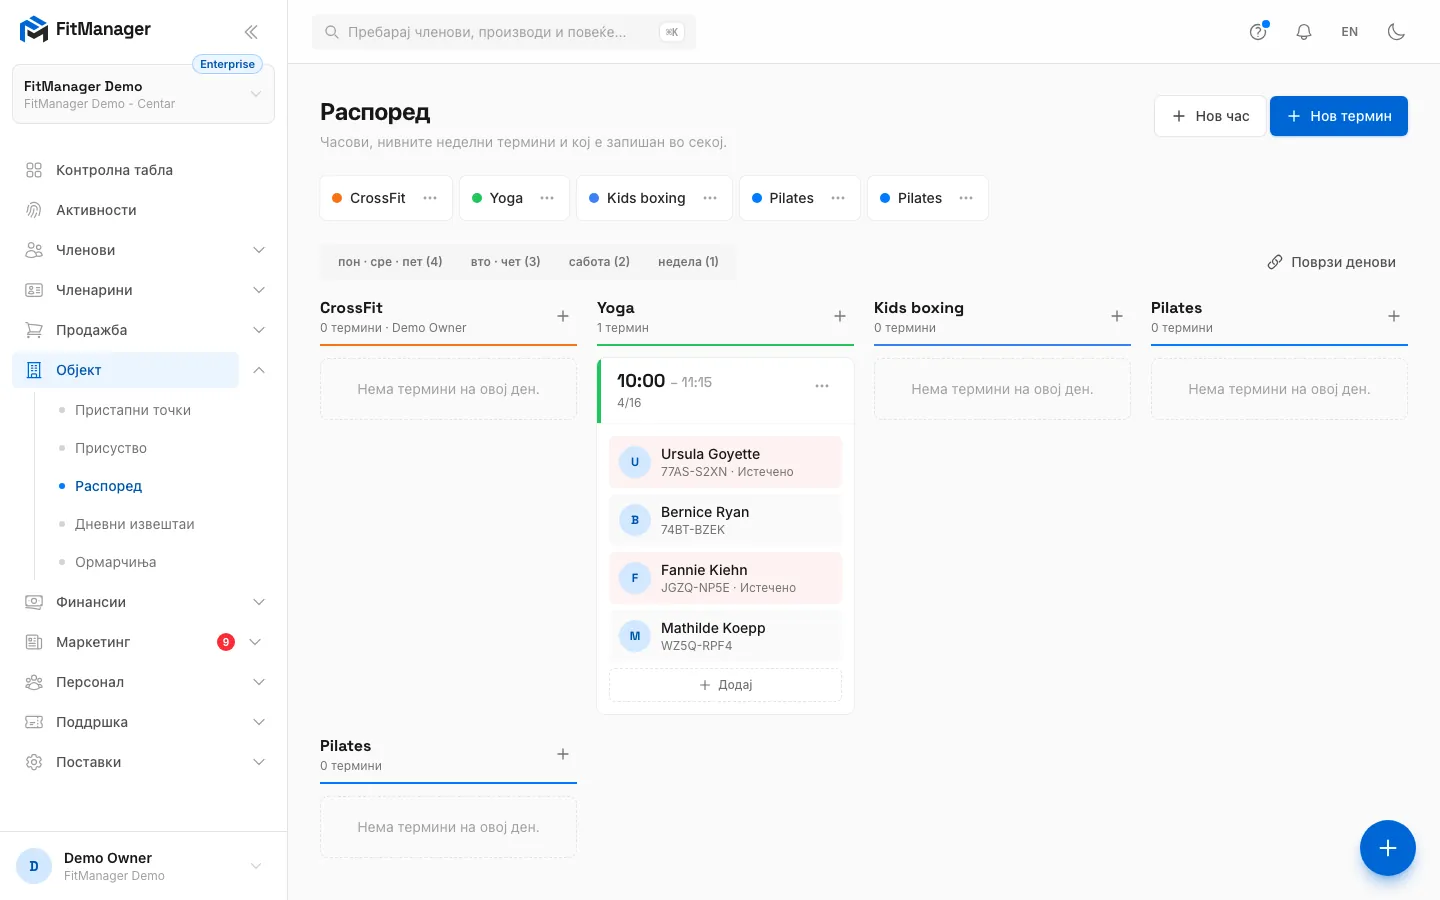The width and height of the screenshot is (1440, 900).
Task: Open Контролна табла in the sidebar
Action: [x=143, y=170]
